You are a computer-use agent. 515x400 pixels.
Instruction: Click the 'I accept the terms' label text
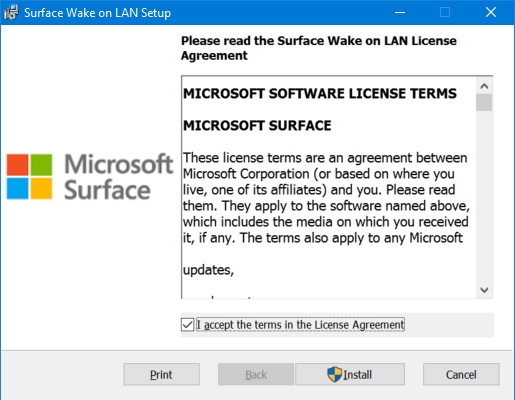click(300, 325)
